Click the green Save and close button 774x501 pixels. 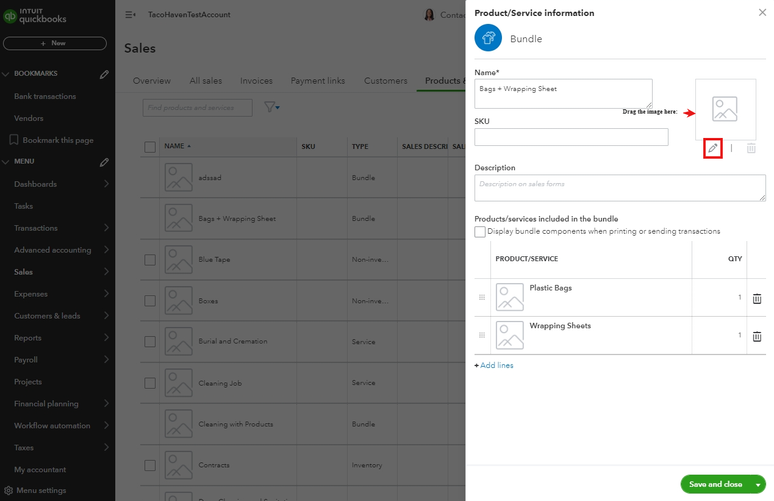(x=715, y=484)
